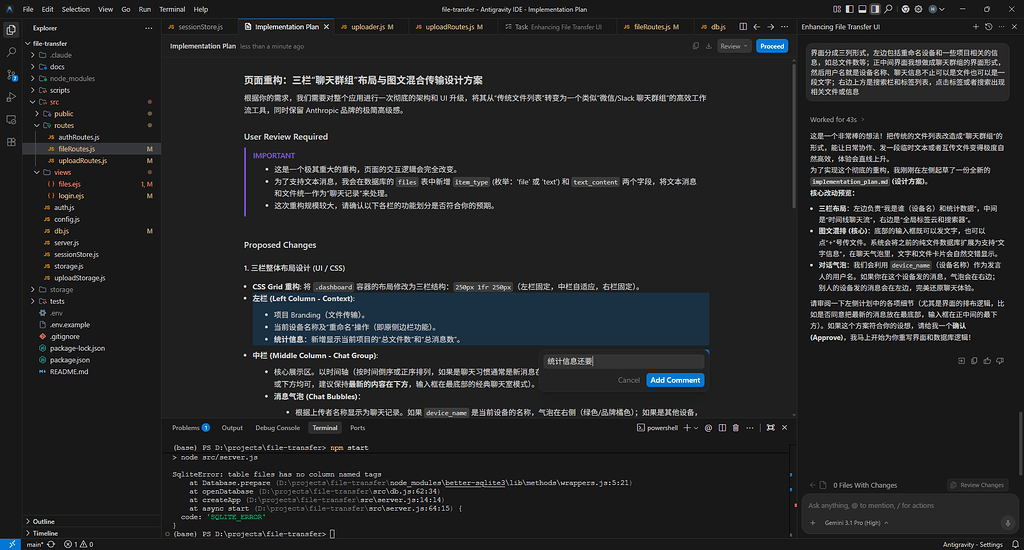Open notifications bell in status bar
The width and height of the screenshot is (1024, 550).
pos(1015,544)
